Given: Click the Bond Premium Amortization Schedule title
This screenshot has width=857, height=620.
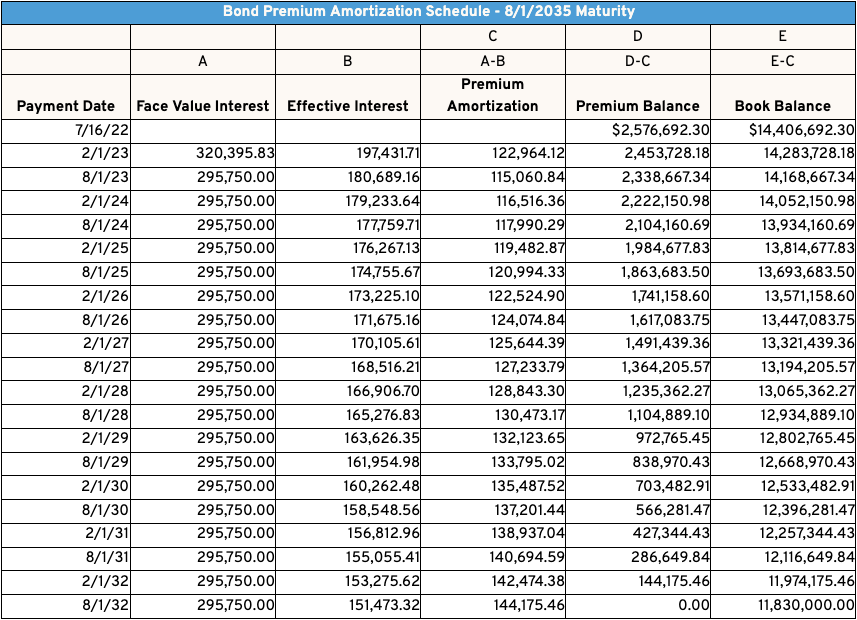Looking at the screenshot, I should point(428,12).
